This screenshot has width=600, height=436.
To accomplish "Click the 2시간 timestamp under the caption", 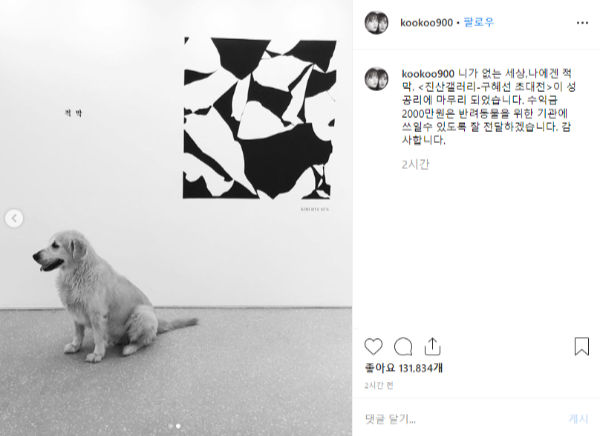I will (x=415, y=164).
